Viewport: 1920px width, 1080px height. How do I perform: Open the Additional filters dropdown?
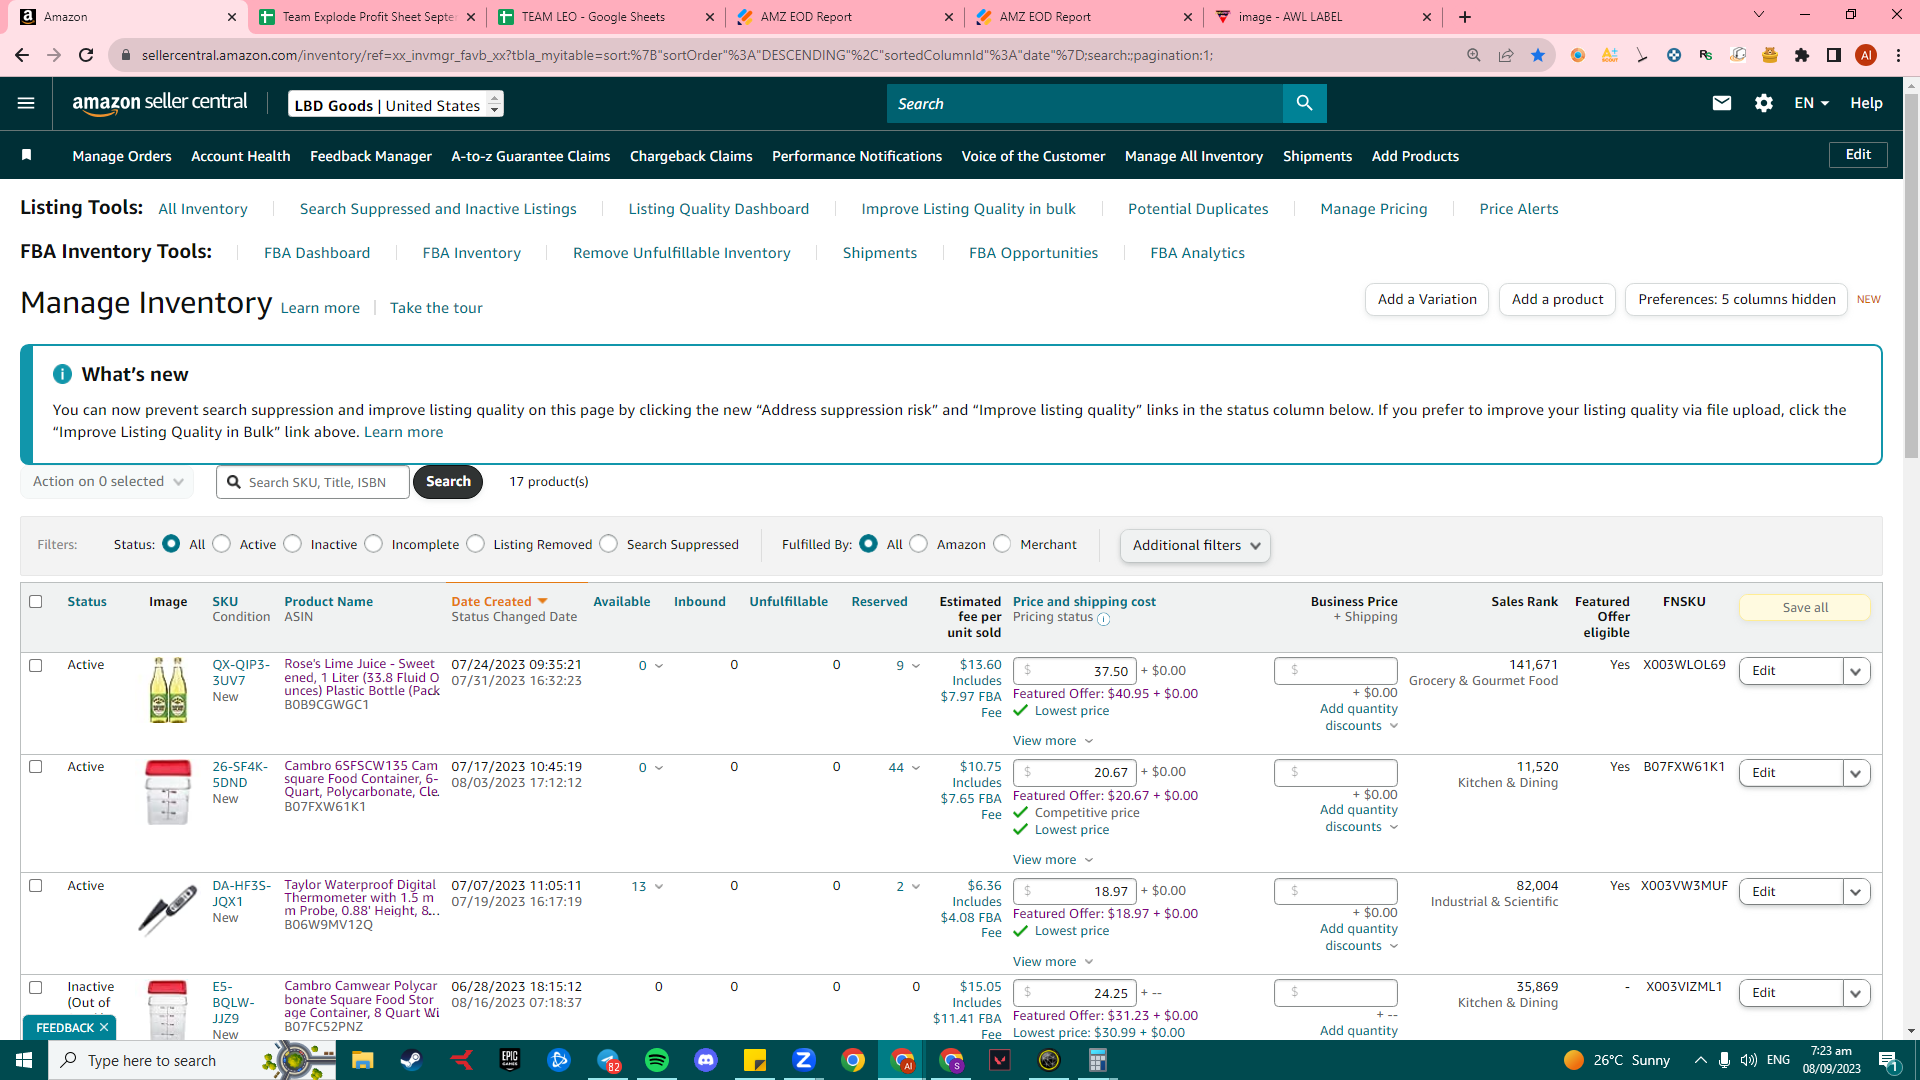(1195, 545)
